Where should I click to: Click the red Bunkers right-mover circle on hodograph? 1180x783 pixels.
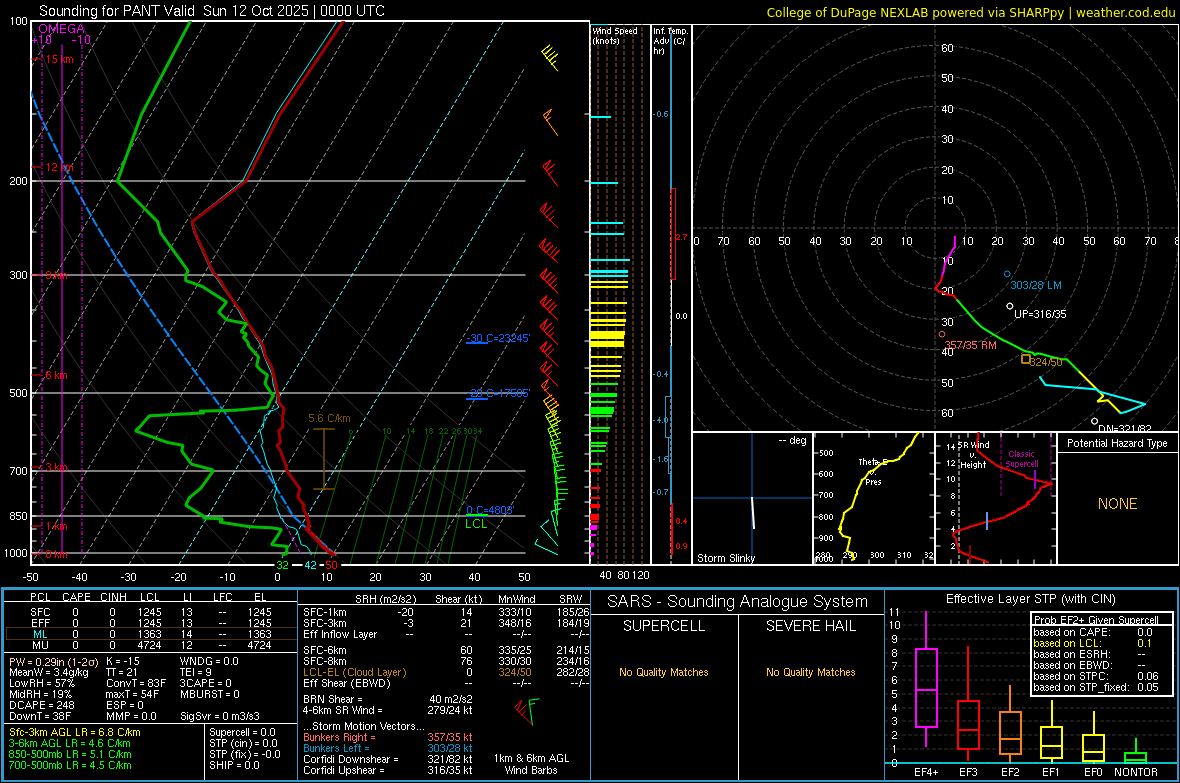click(941, 334)
